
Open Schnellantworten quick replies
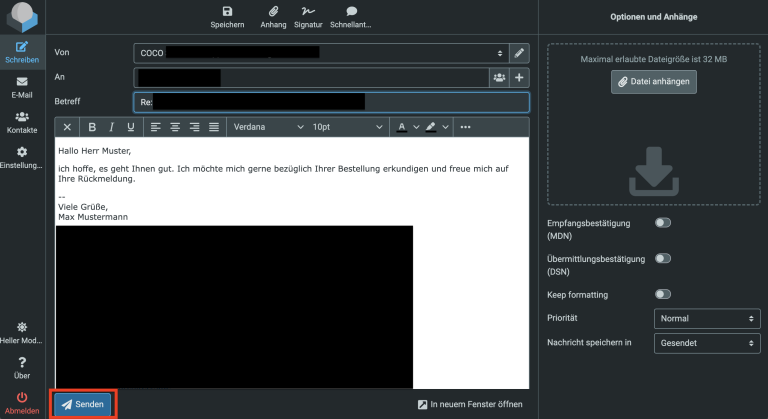[x=351, y=15]
